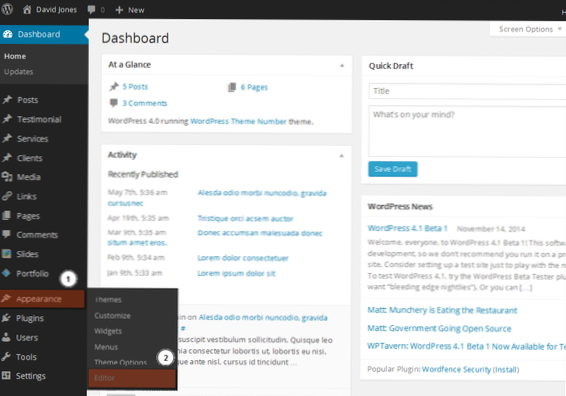Viewport: 566px width, 396px height.
Task: Click the pushpin icon beside Posts menu
Action: click(x=7, y=100)
